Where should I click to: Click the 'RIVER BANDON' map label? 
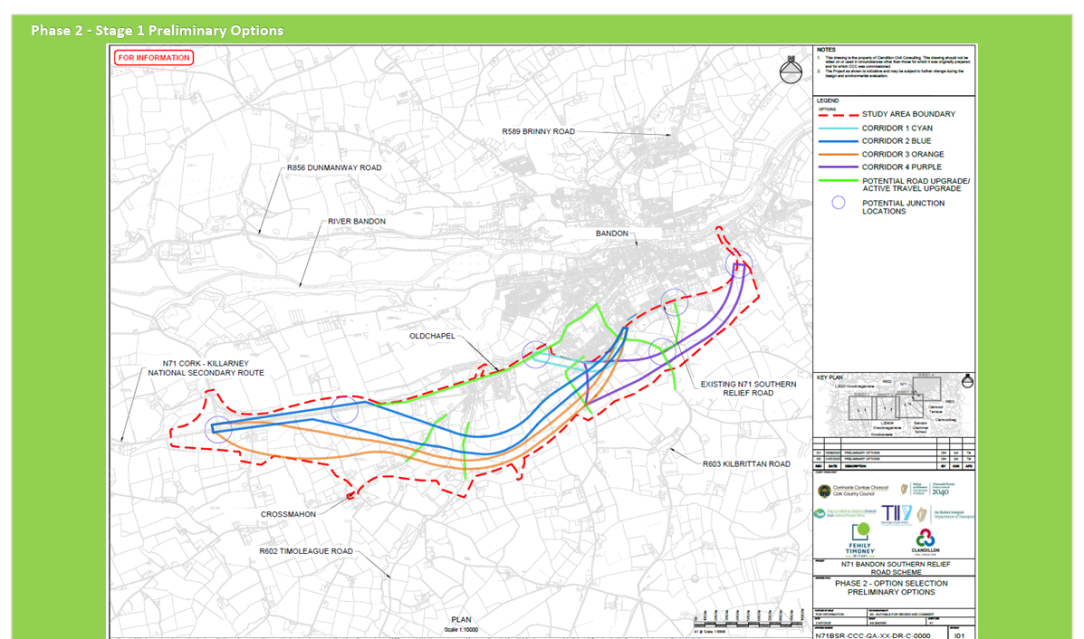click(357, 221)
